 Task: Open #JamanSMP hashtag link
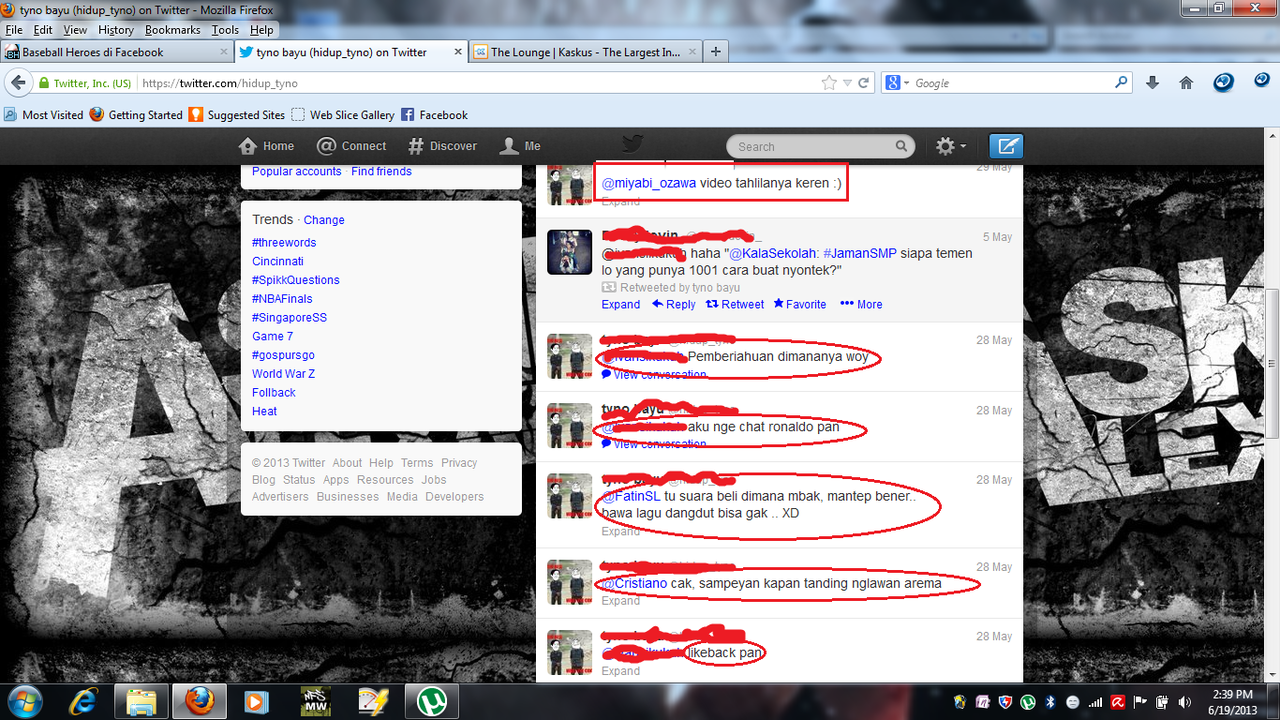click(858, 253)
